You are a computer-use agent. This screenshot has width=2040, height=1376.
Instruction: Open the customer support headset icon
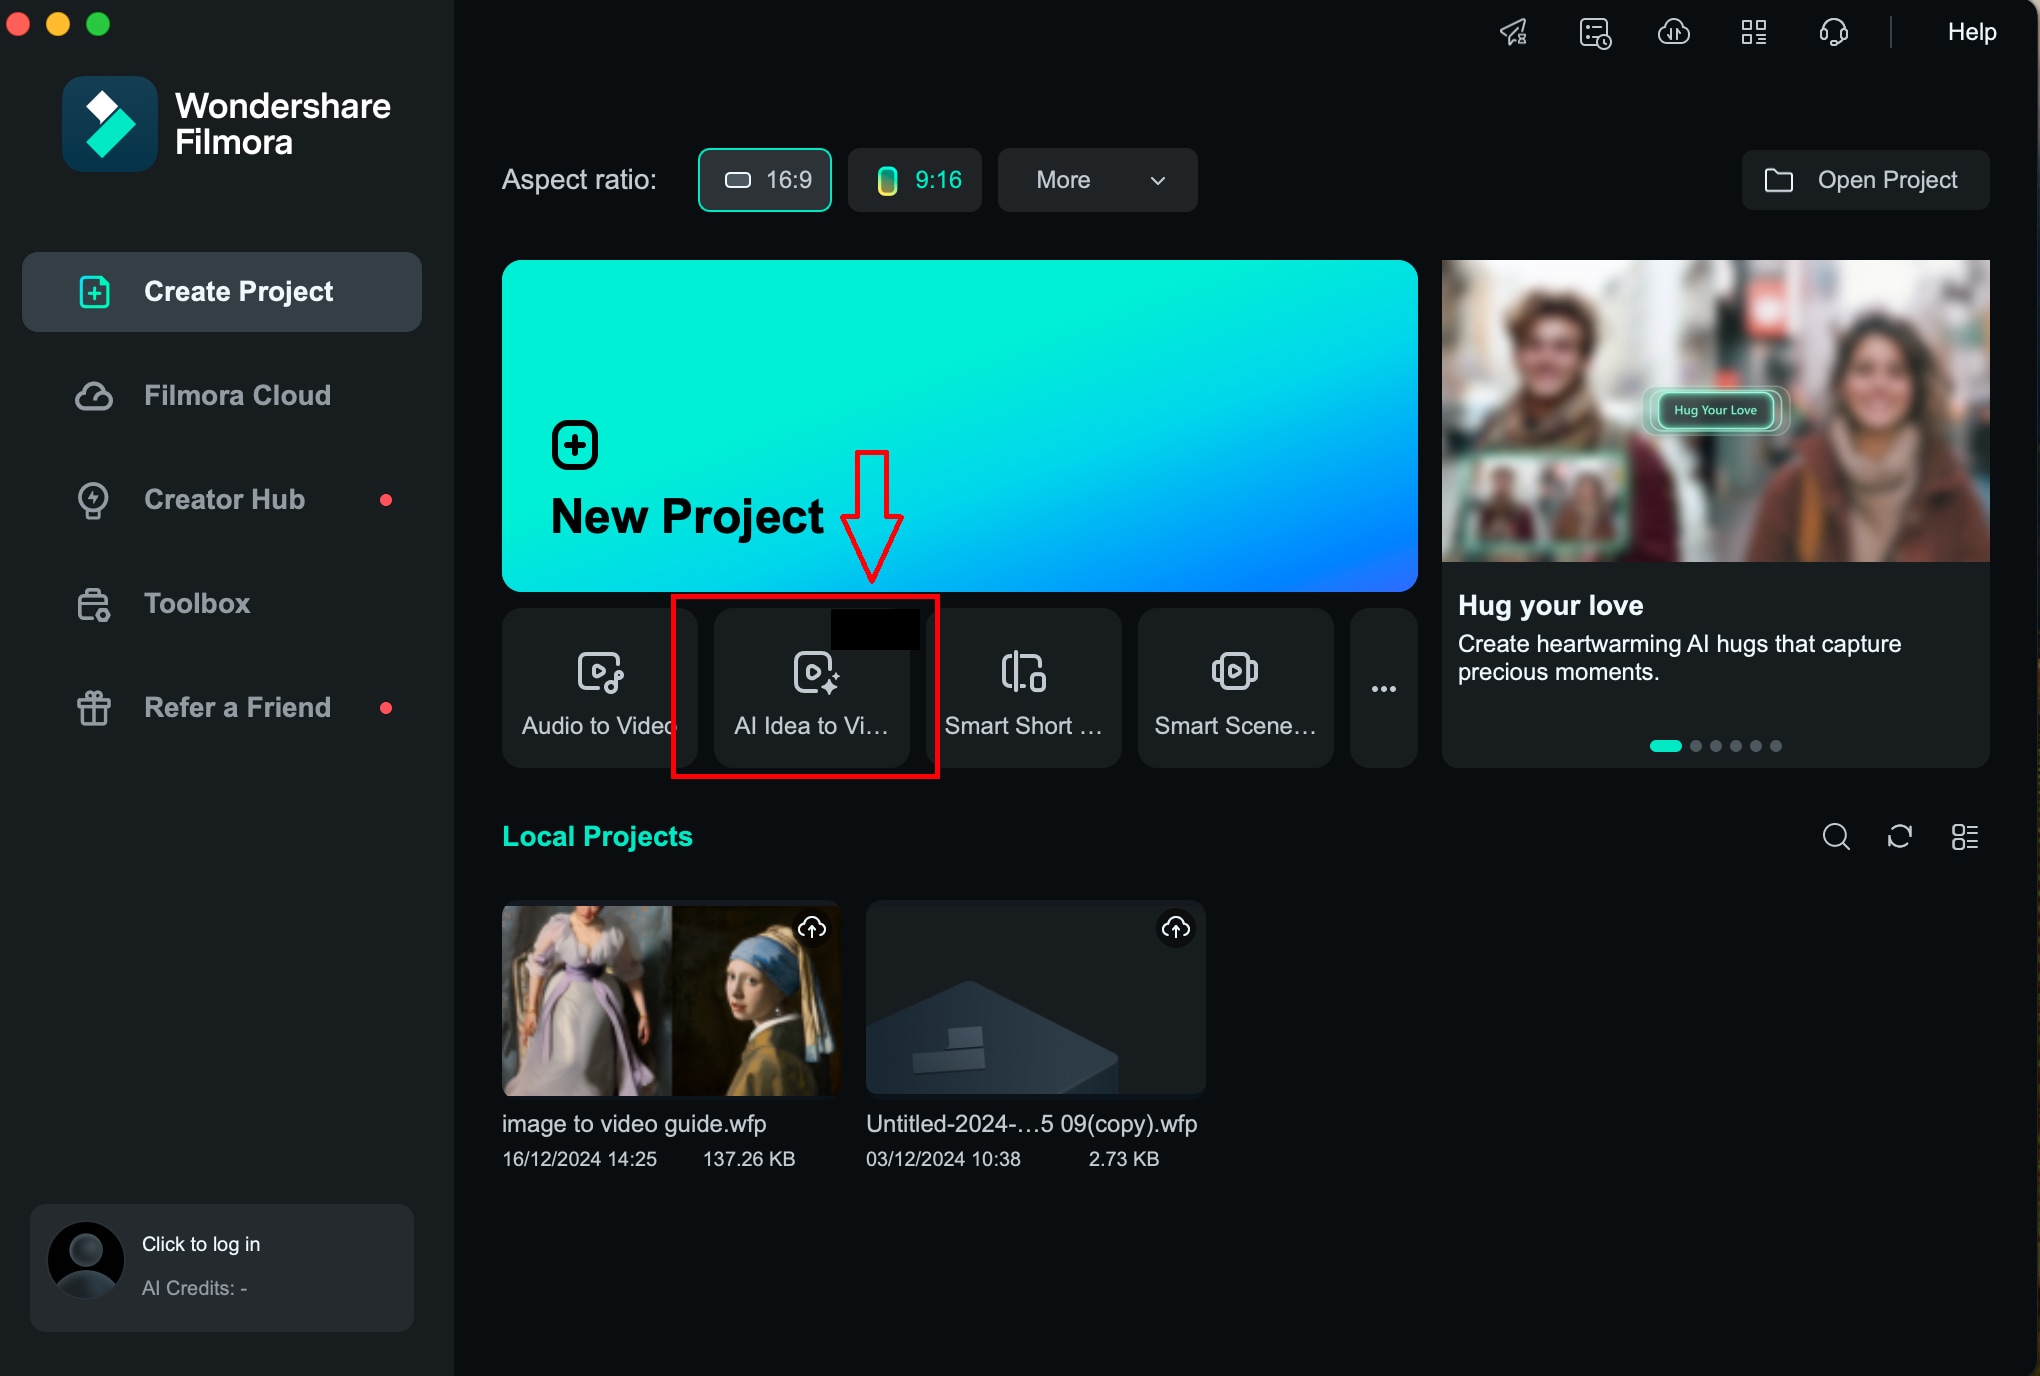pyautogui.click(x=1833, y=33)
